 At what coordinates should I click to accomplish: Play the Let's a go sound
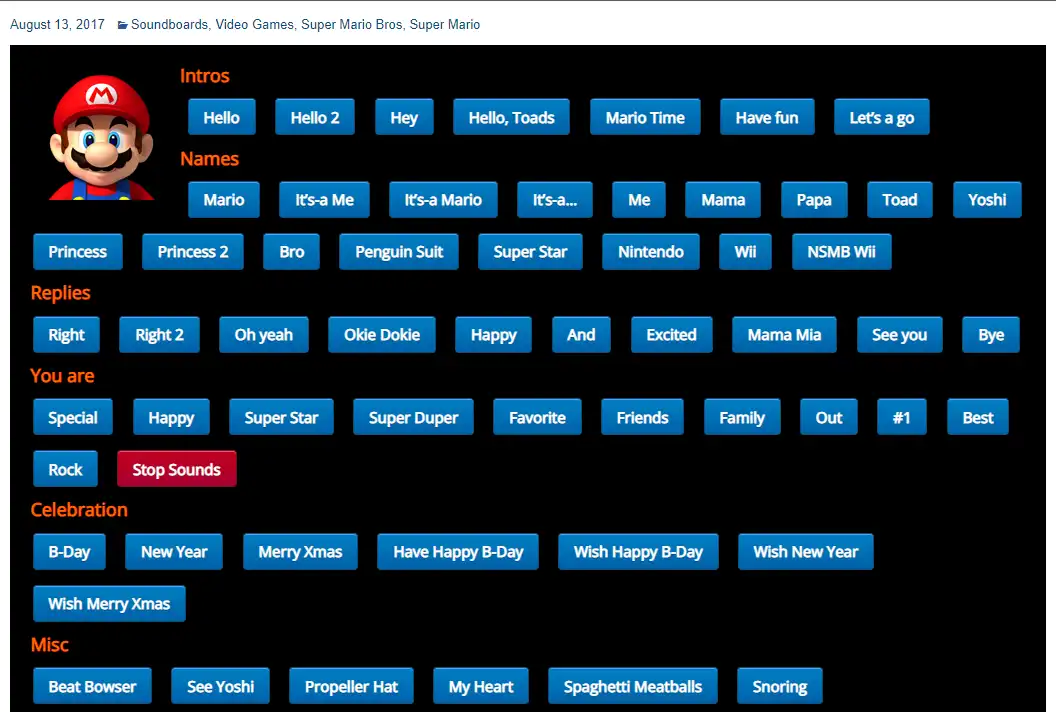[x=882, y=117]
